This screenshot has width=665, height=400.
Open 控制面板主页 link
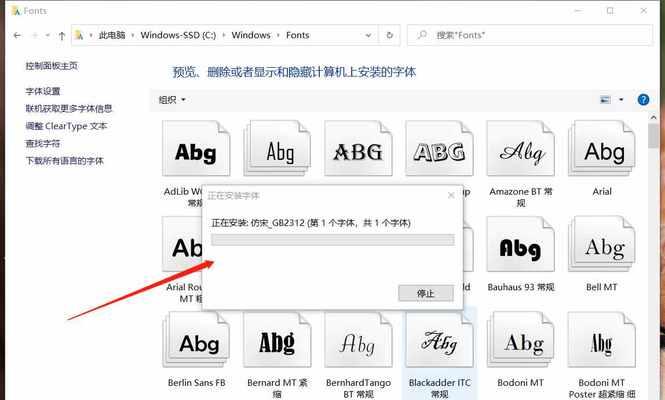coord(52,66)
